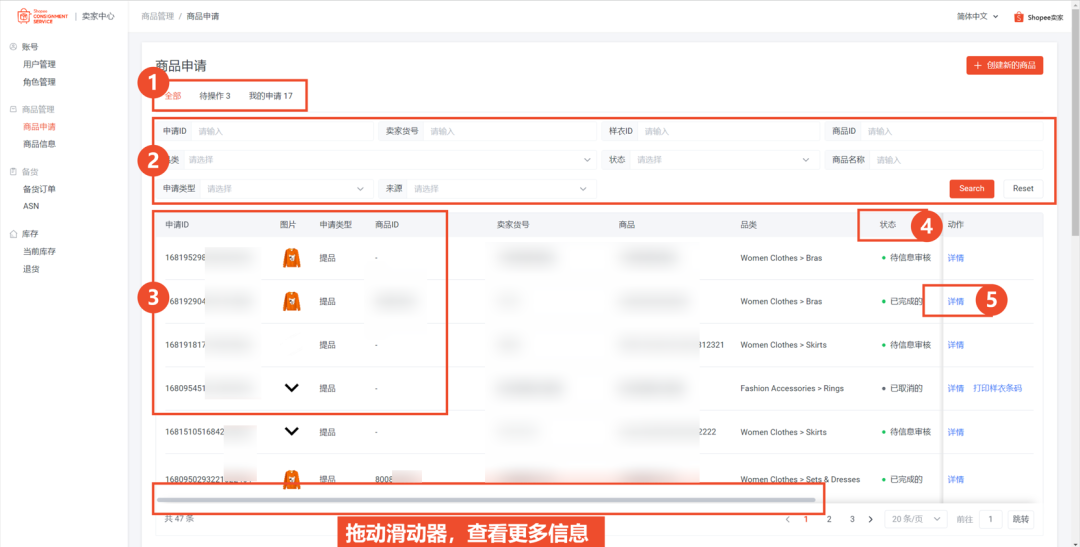
Task: Click the 创建新的商品 button
Action: click(1005, 66)
